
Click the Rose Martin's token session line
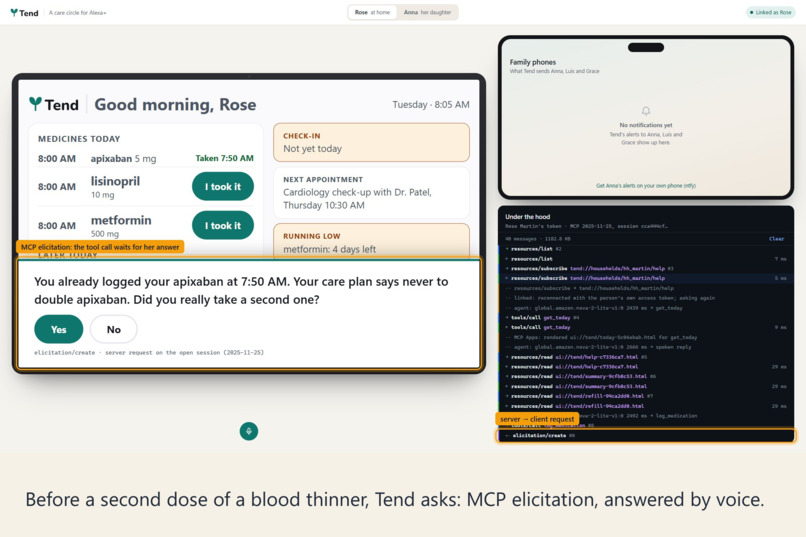point(586,226)
